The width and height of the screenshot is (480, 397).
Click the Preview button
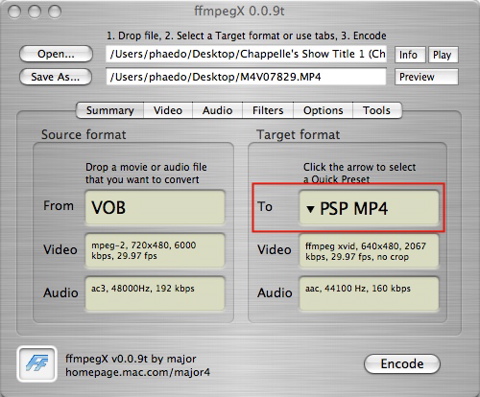[x=426, y=77]
